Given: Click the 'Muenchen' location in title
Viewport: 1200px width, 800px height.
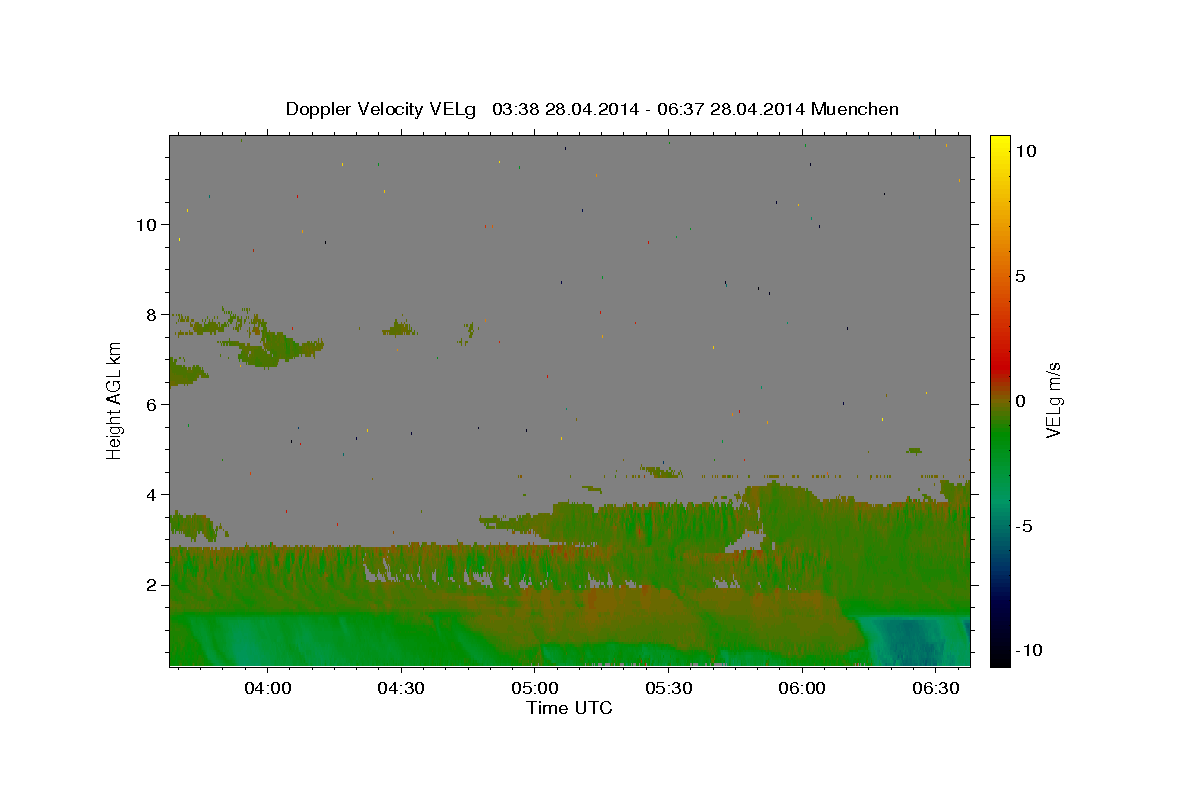Looking at the screenshot, I should (855, 109).
